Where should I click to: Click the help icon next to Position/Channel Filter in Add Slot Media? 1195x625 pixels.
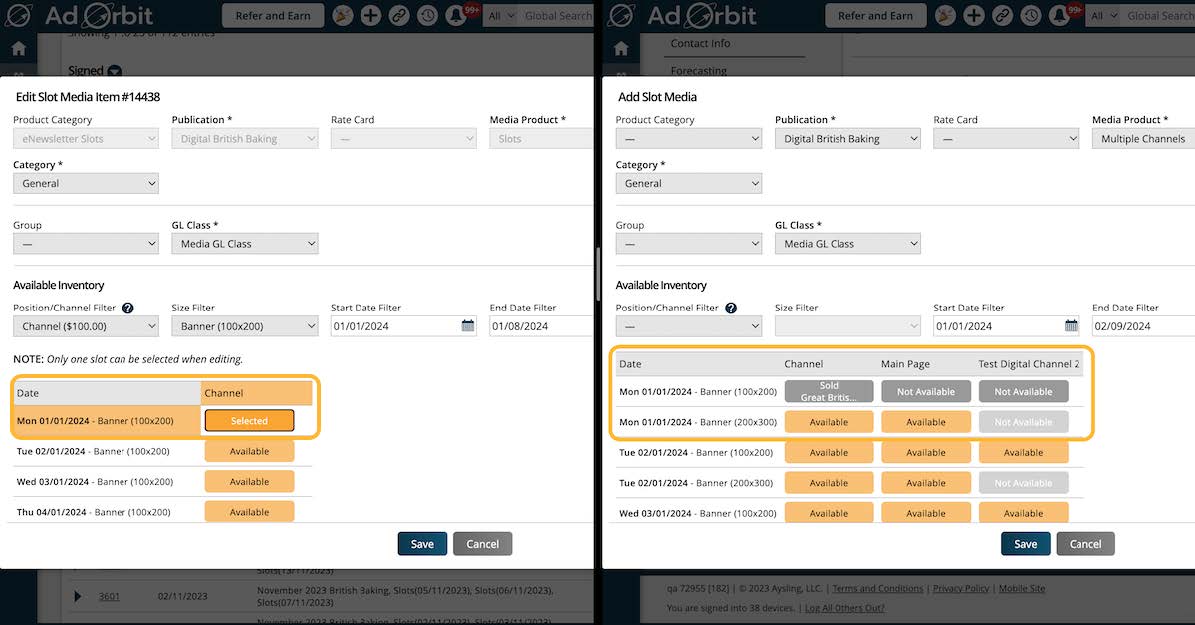730,308
